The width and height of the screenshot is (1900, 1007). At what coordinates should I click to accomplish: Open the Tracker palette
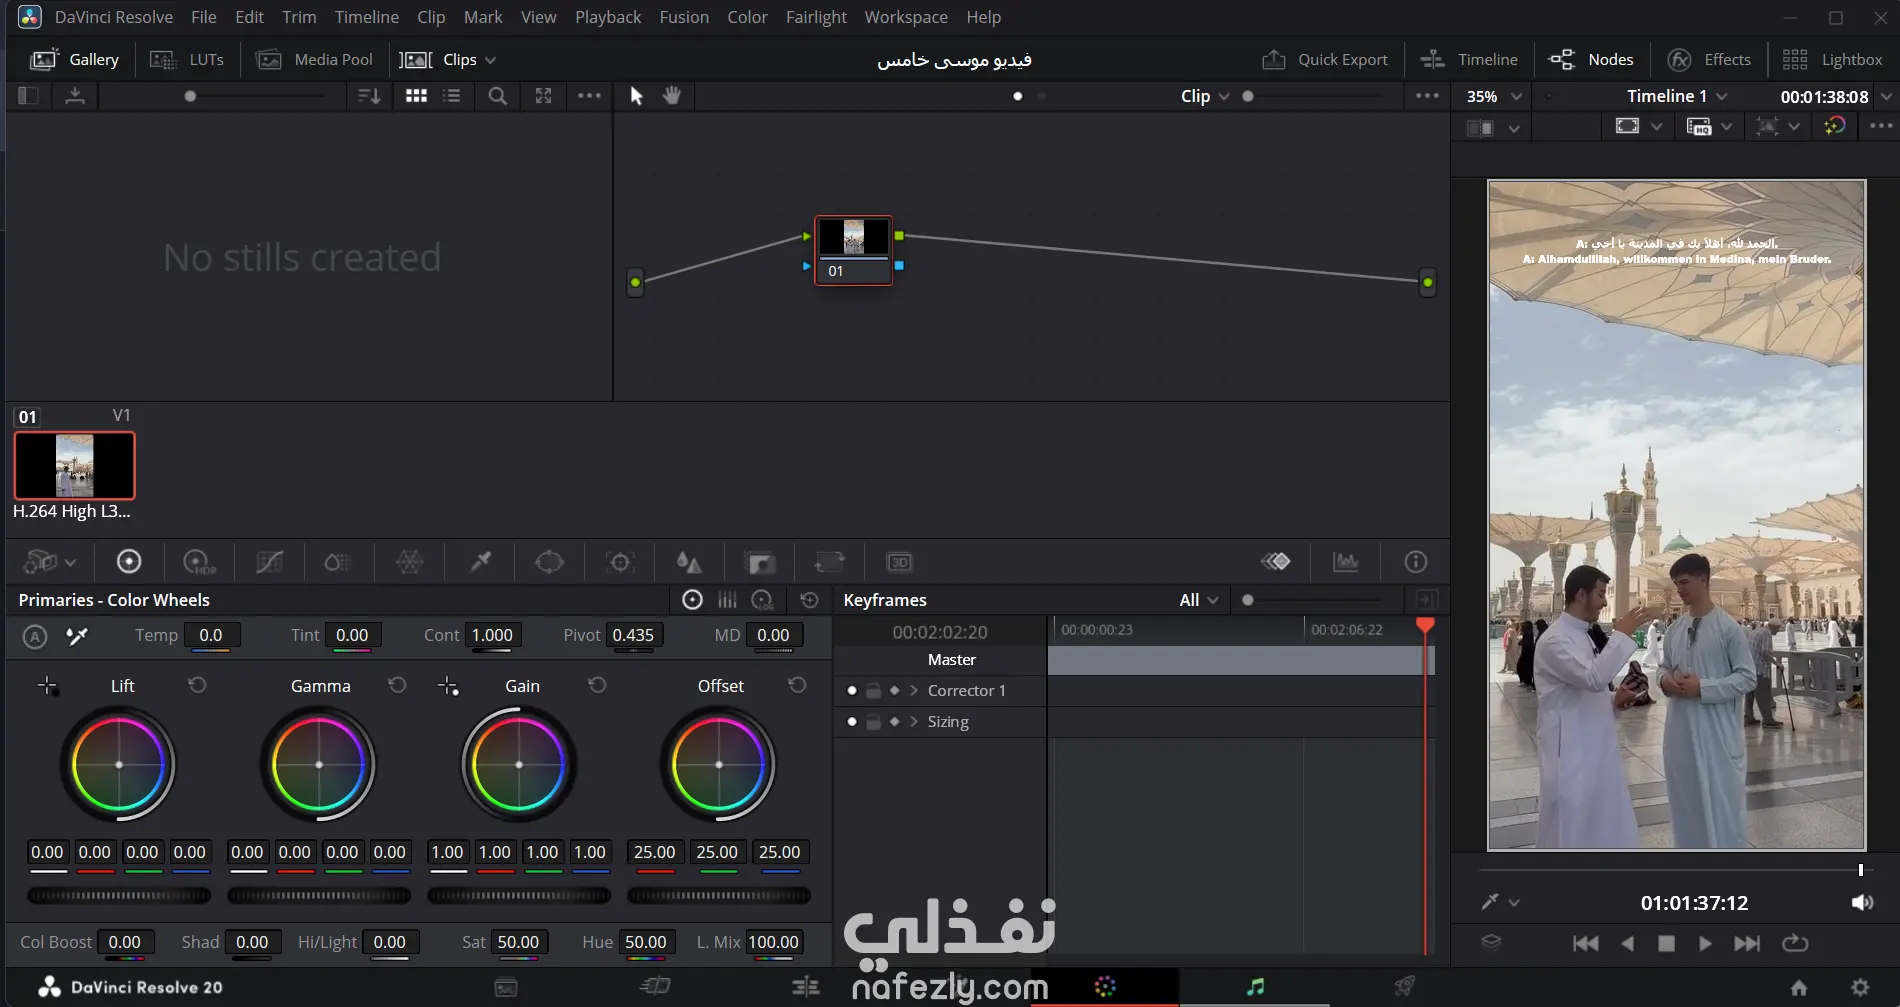pos(620,562)
